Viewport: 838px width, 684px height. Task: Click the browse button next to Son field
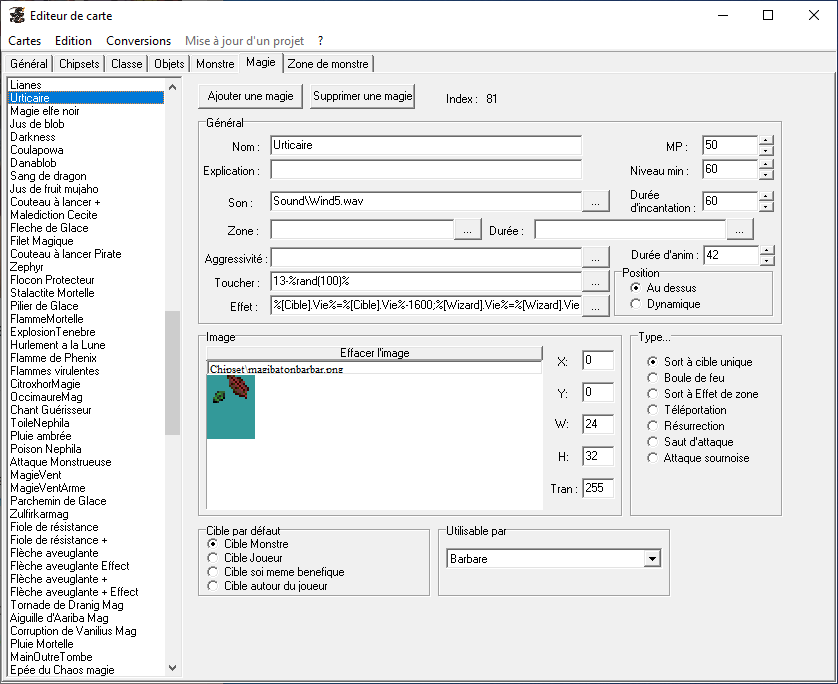(x=595, y=201)
